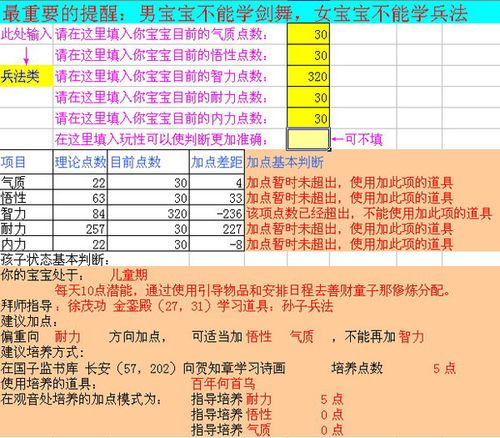Image resolution: width=500 pixels, height=438 pixels.
Task: Select the yellow 耐力点数 input cell
Action: pyautogui.click(x=308, y=97)
